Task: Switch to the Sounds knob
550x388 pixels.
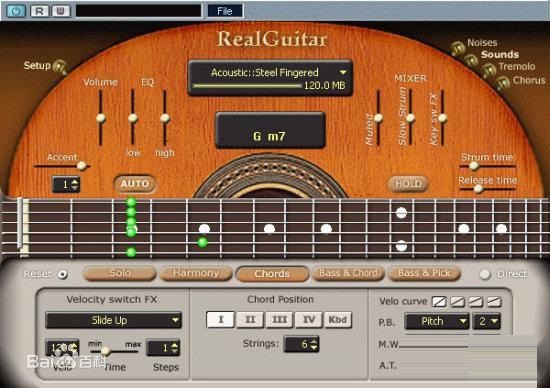Action: click(x=471, y=60)
